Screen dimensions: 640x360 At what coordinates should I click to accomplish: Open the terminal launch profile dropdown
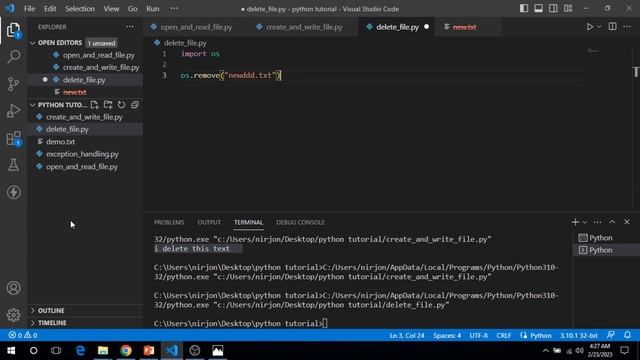click(x=585, y=222)
